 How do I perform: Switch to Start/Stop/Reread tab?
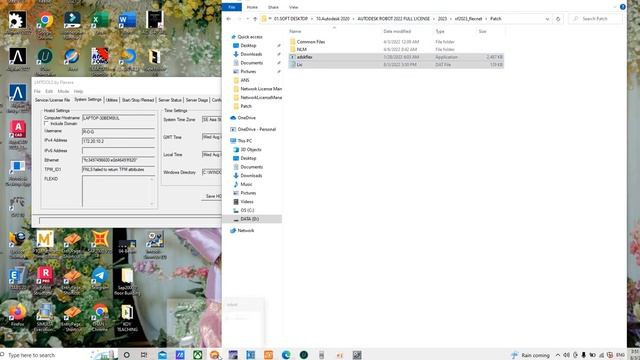pyautogui.click(x=138, y=100)
